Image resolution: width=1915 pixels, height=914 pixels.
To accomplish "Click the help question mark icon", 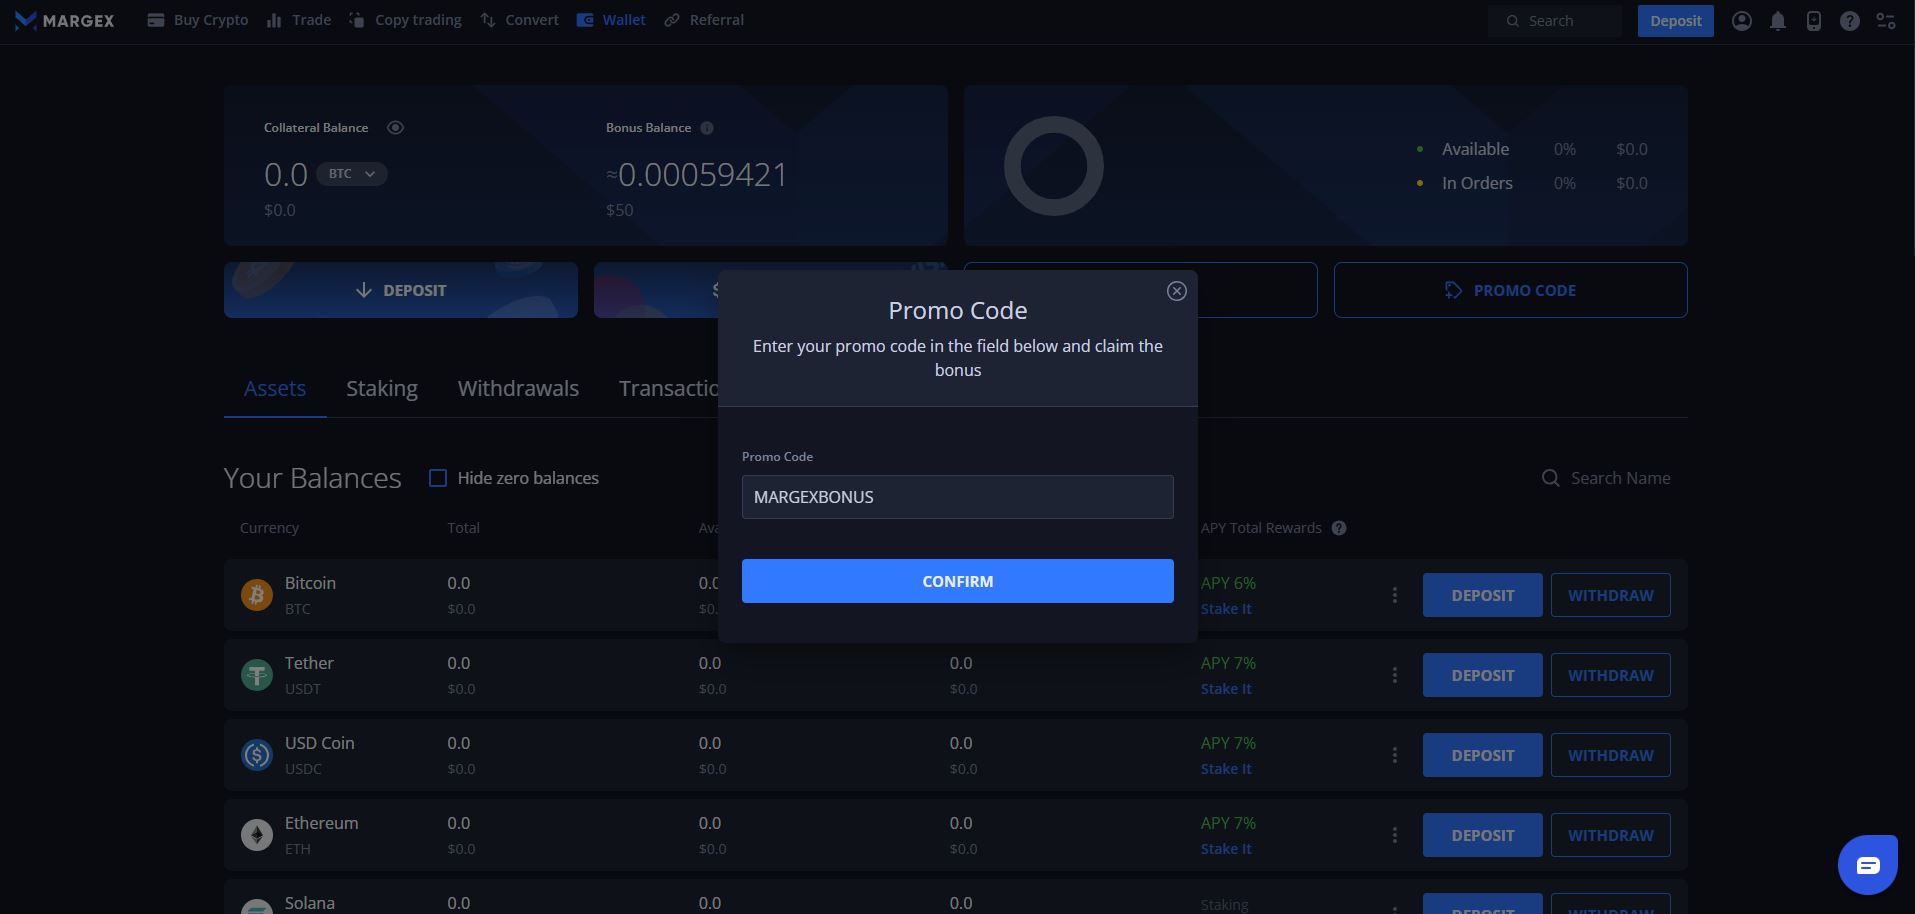I will 1849,21.
